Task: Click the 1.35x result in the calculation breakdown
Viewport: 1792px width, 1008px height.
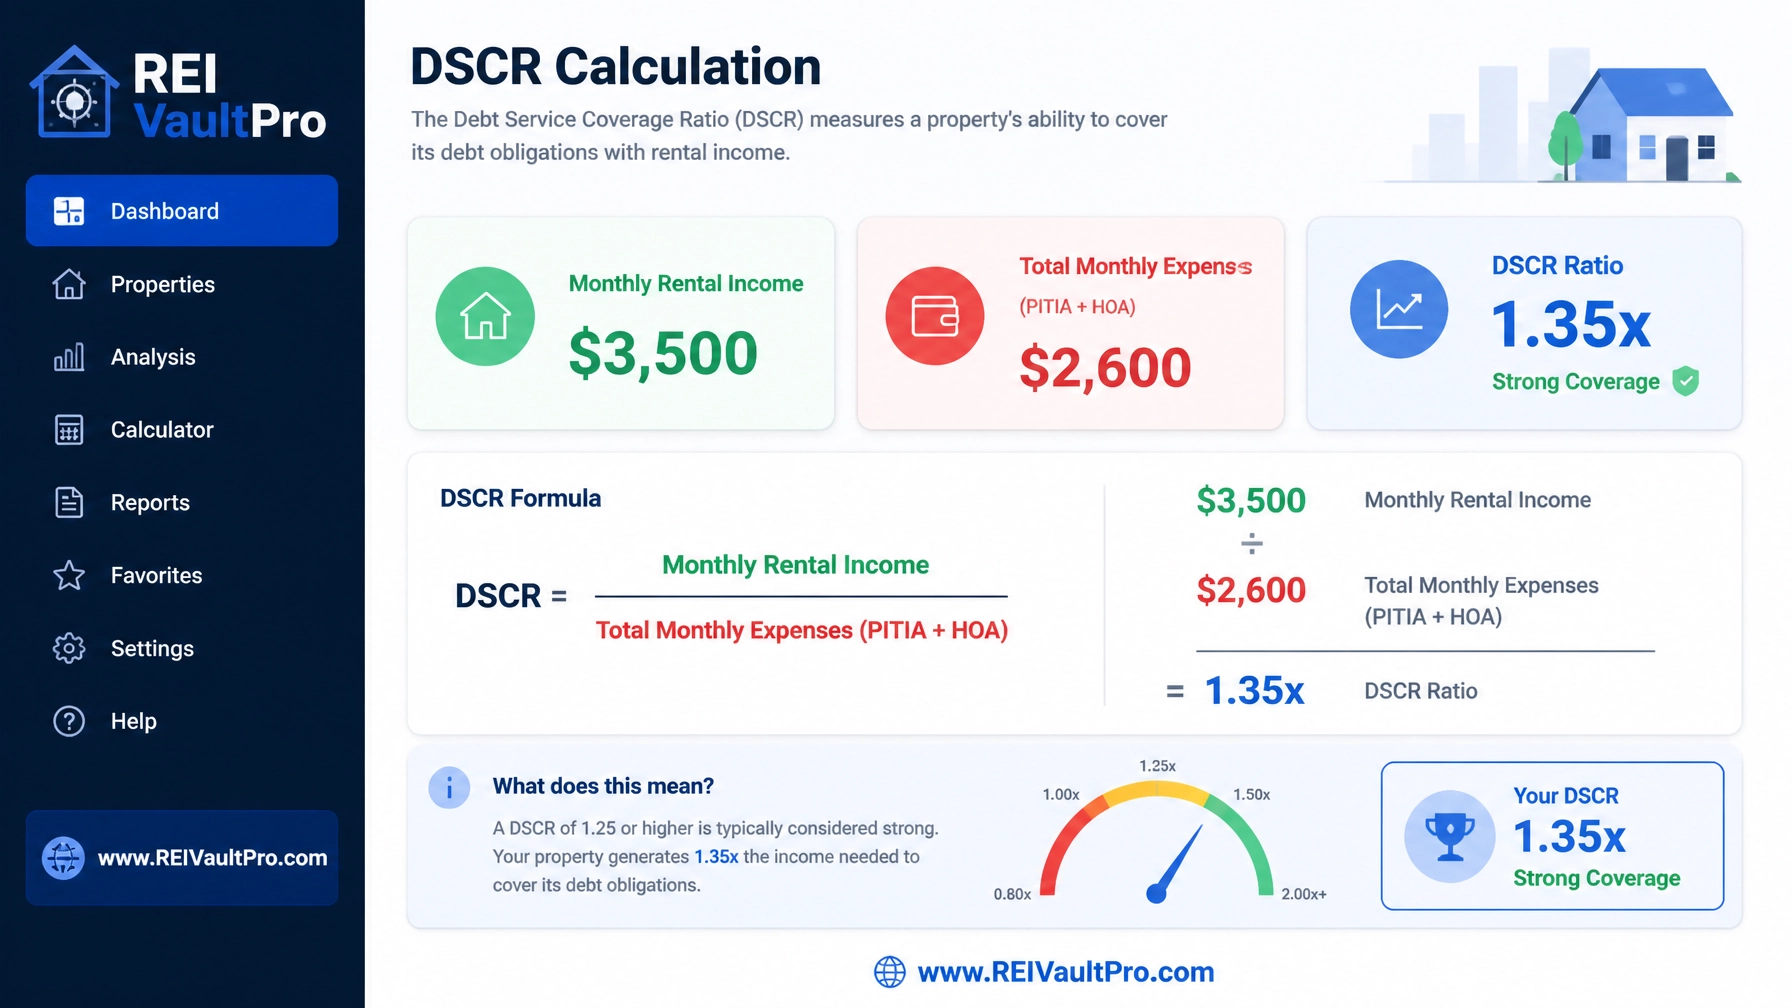Action: 1254,691
